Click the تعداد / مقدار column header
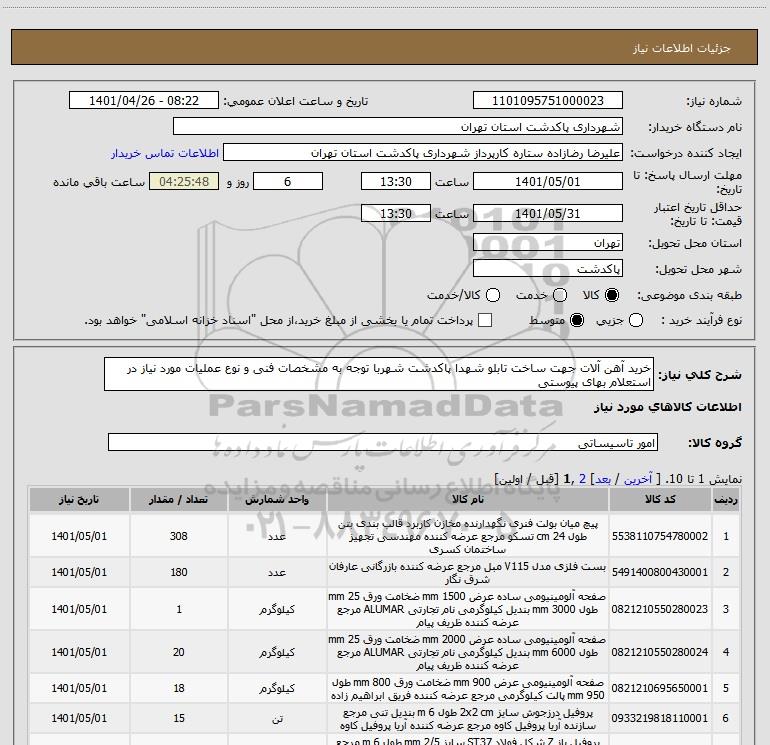This screenshot has height=745, width=770. (x=179, y=499)
